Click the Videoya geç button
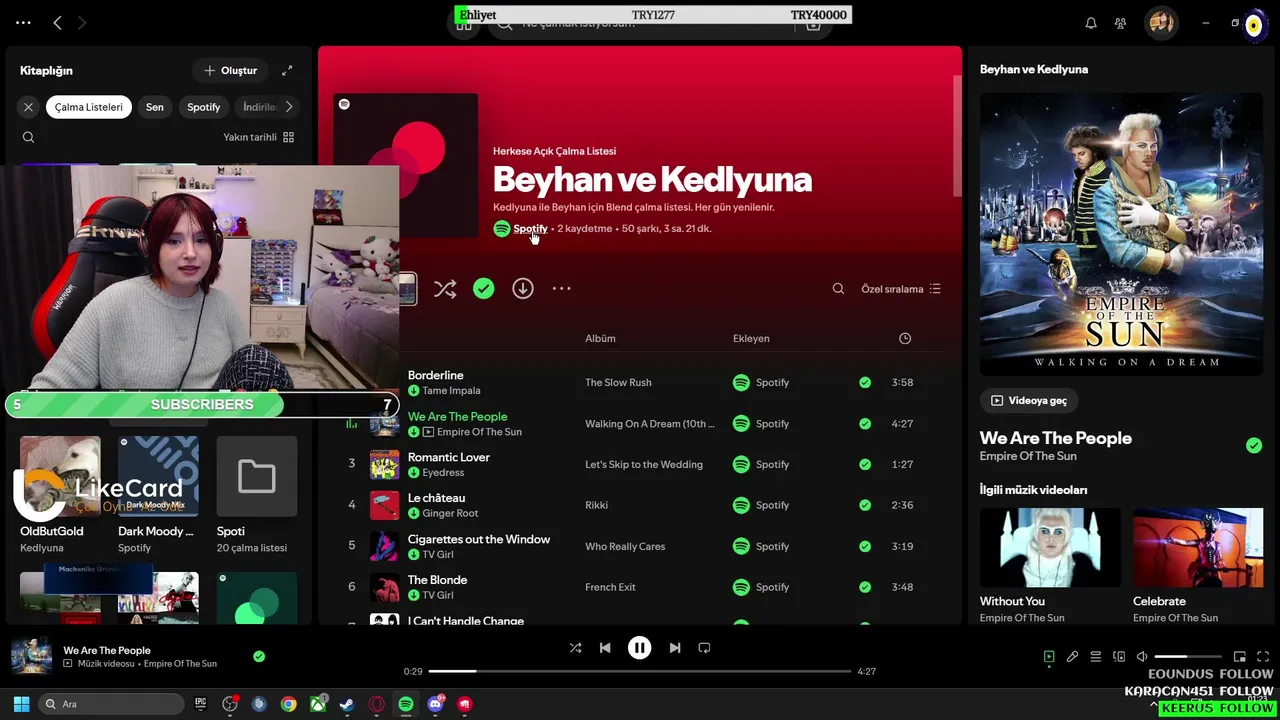1280x720 pixels. pos(1028,400)
